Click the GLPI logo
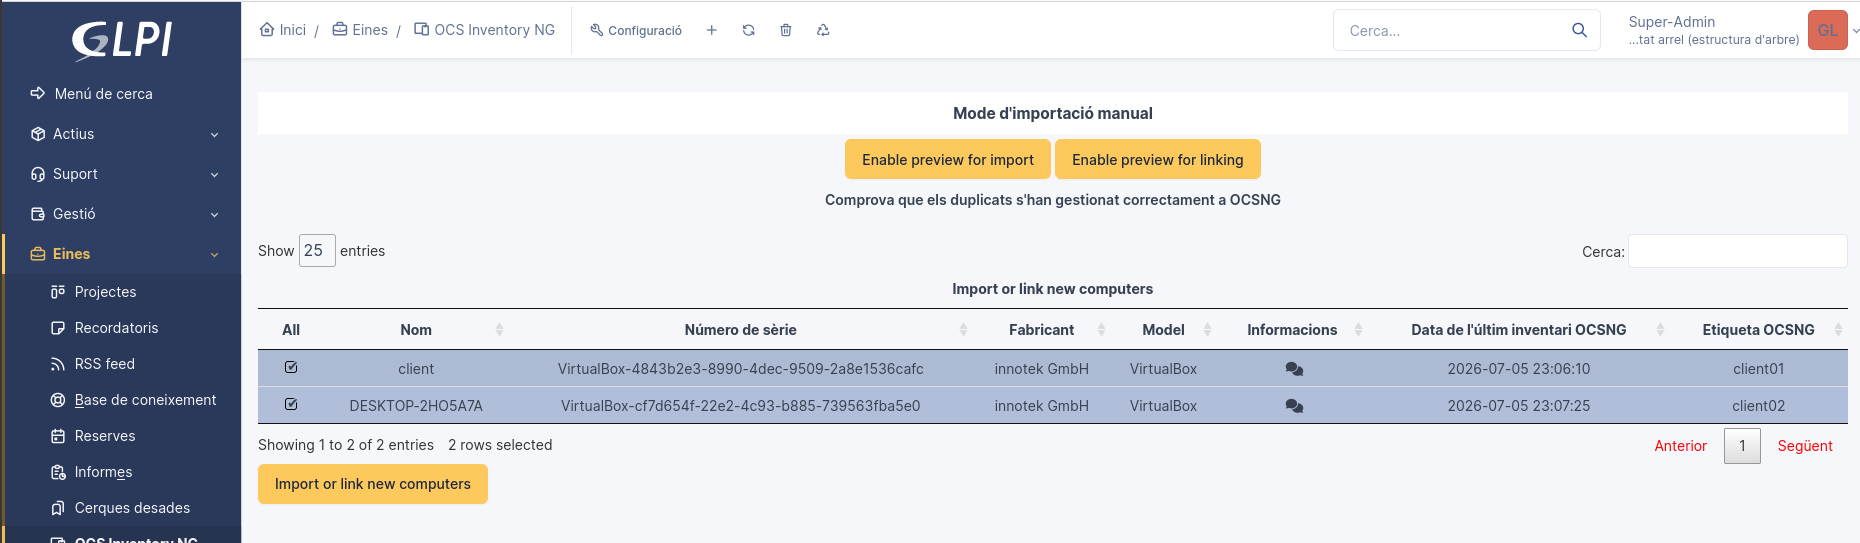Viewport: 1860px width, 543px height. (x=121, y=40)
